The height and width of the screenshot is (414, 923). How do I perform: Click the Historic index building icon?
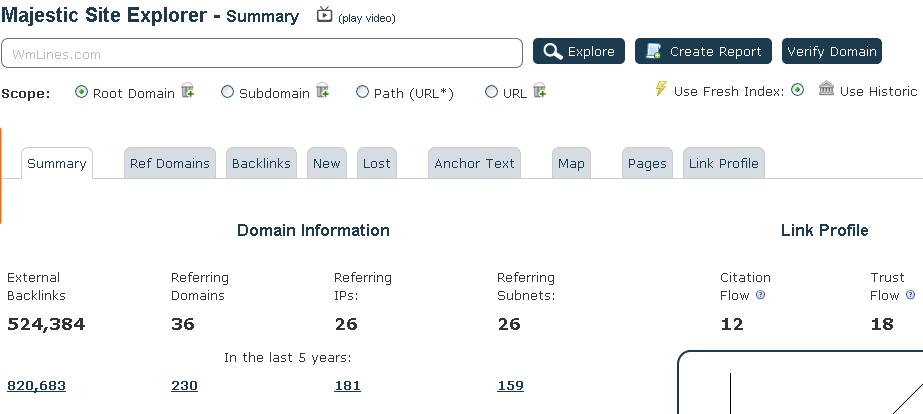(x=826, y=89)
